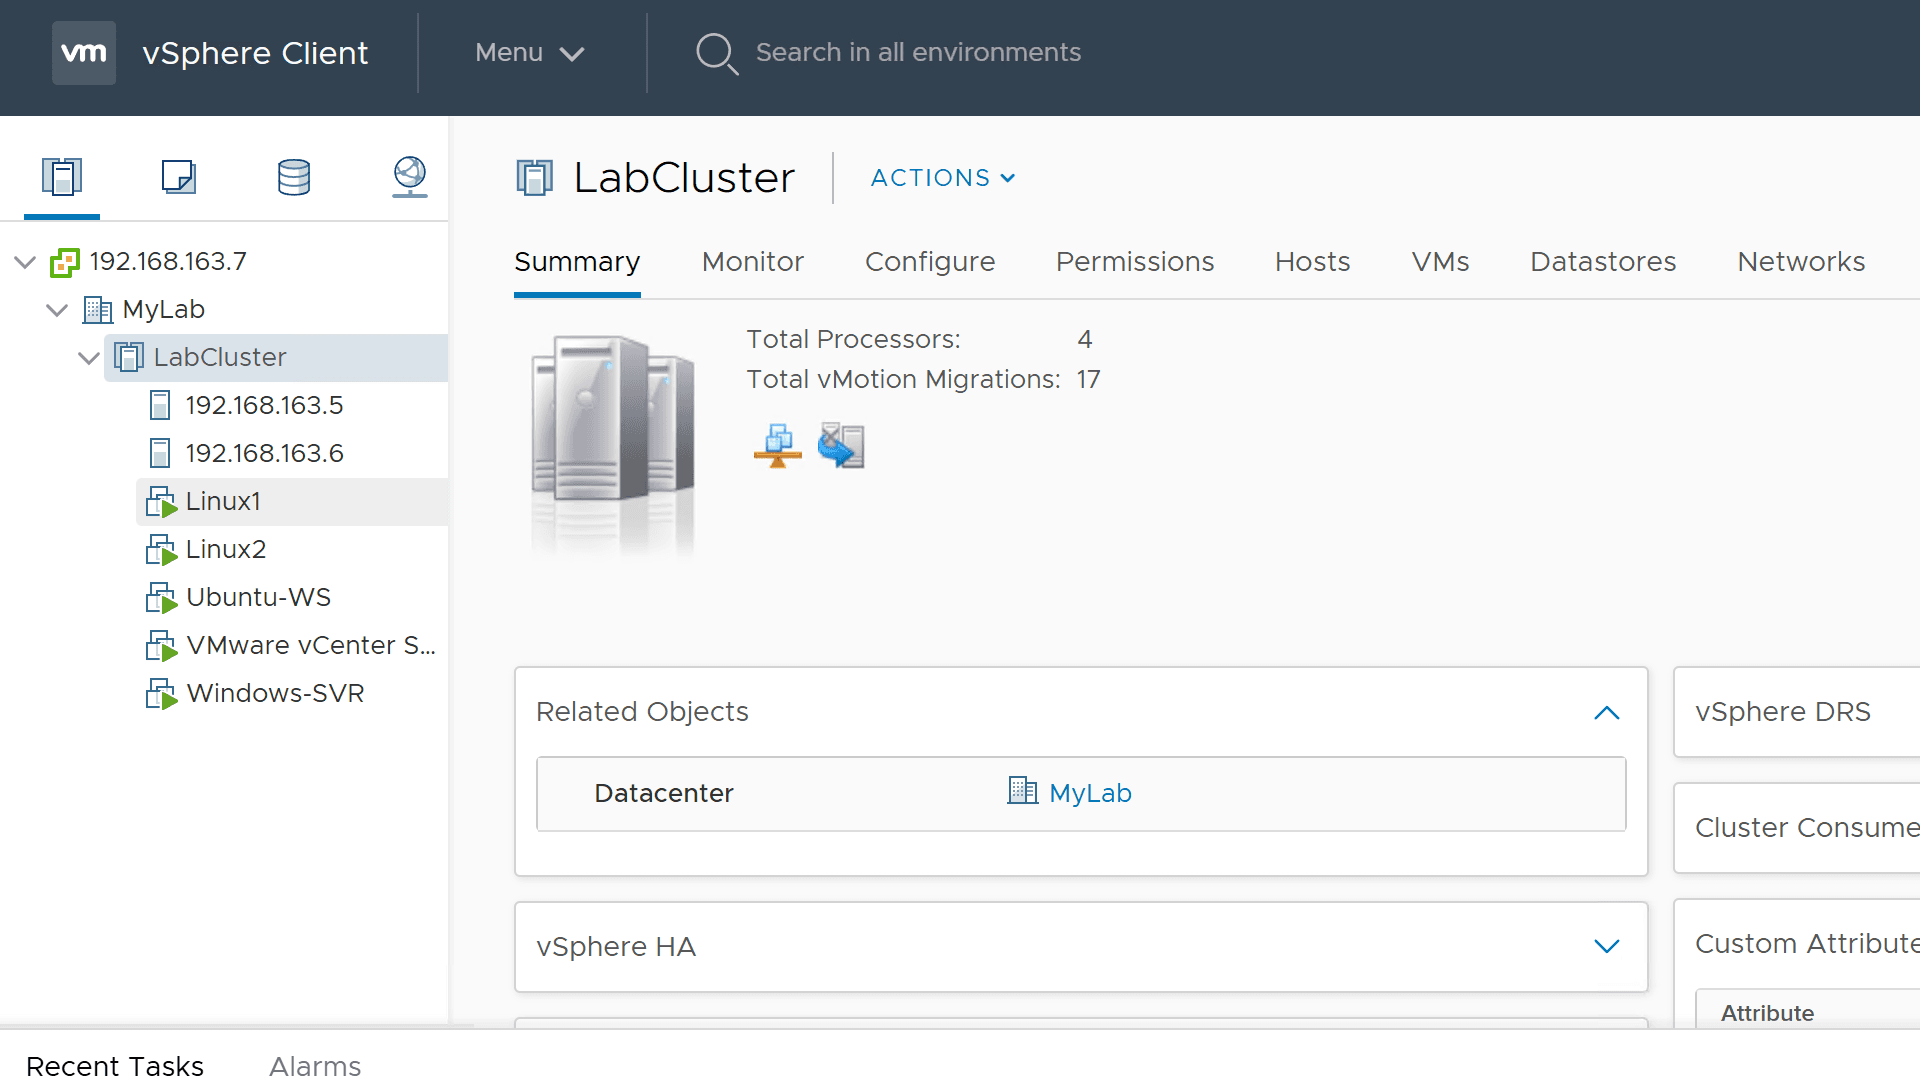Select LabCluster in the inventory tree
Viewport: 1920px width, 1080px height.
click(220, 358)
